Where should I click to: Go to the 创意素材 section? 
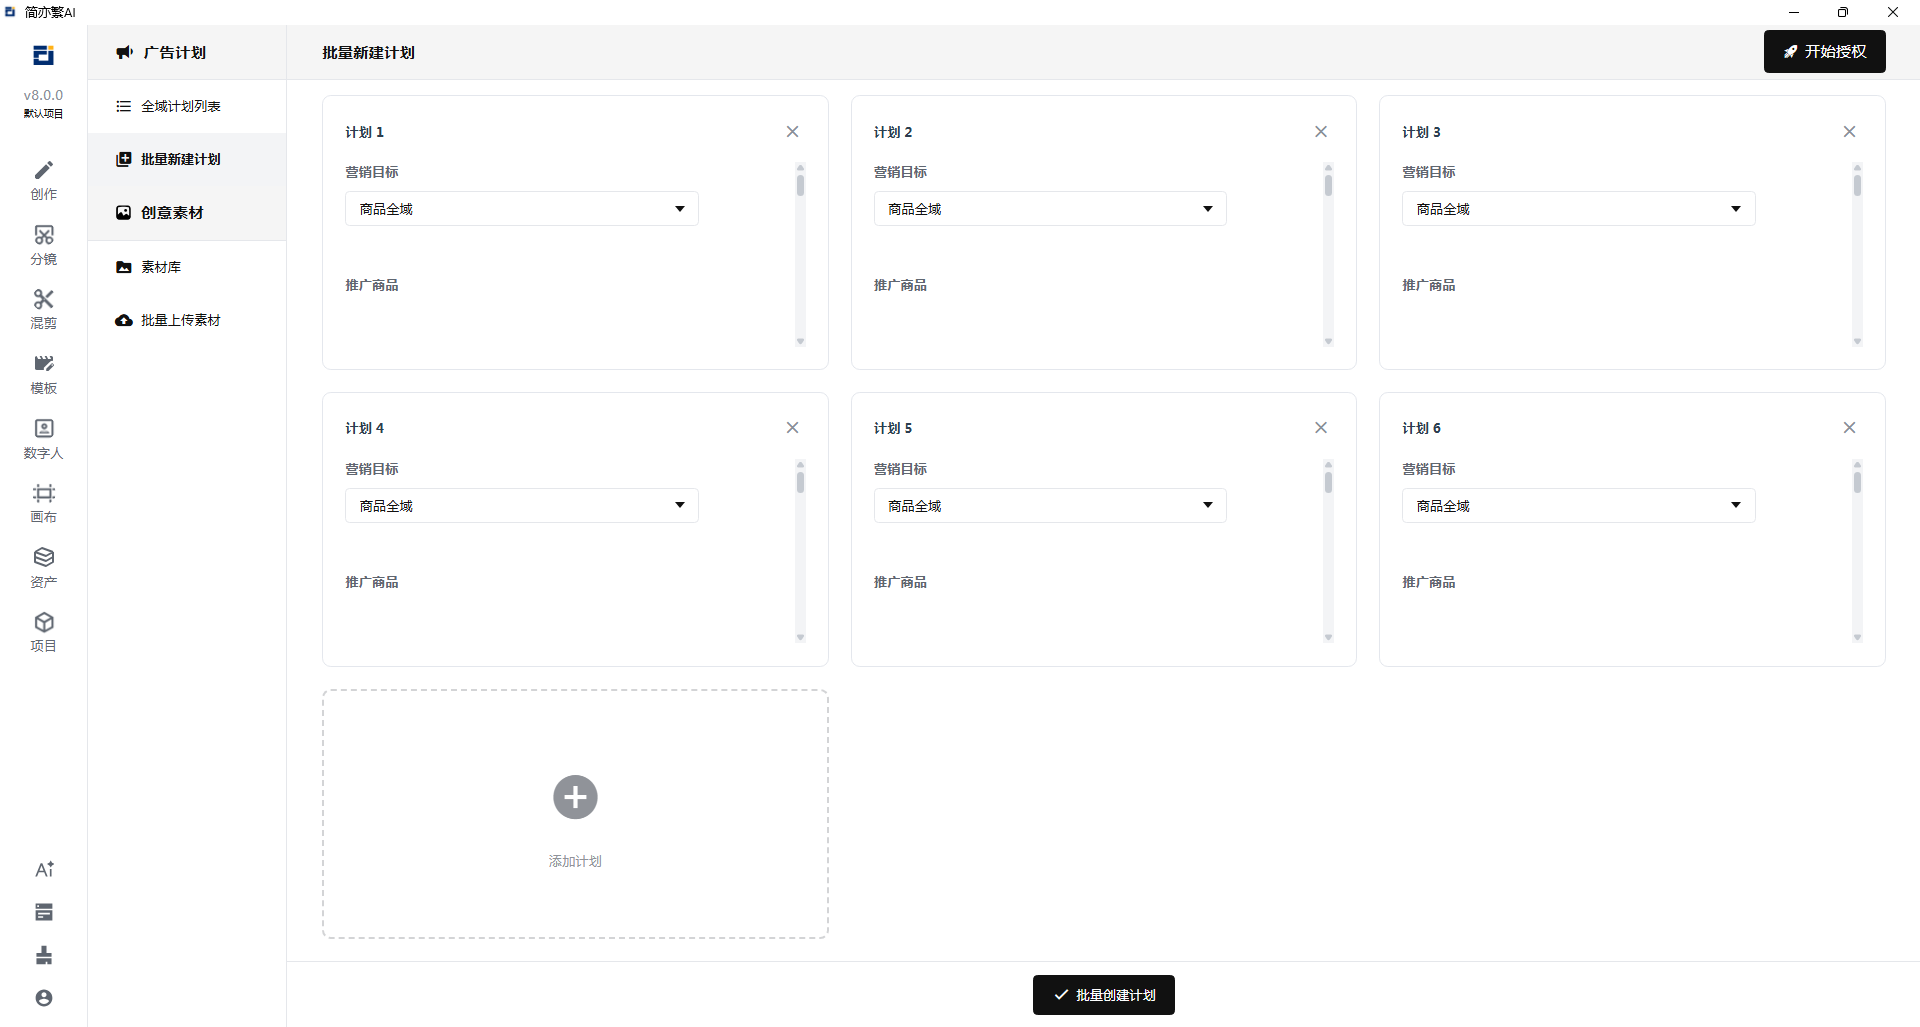[187, 213]
